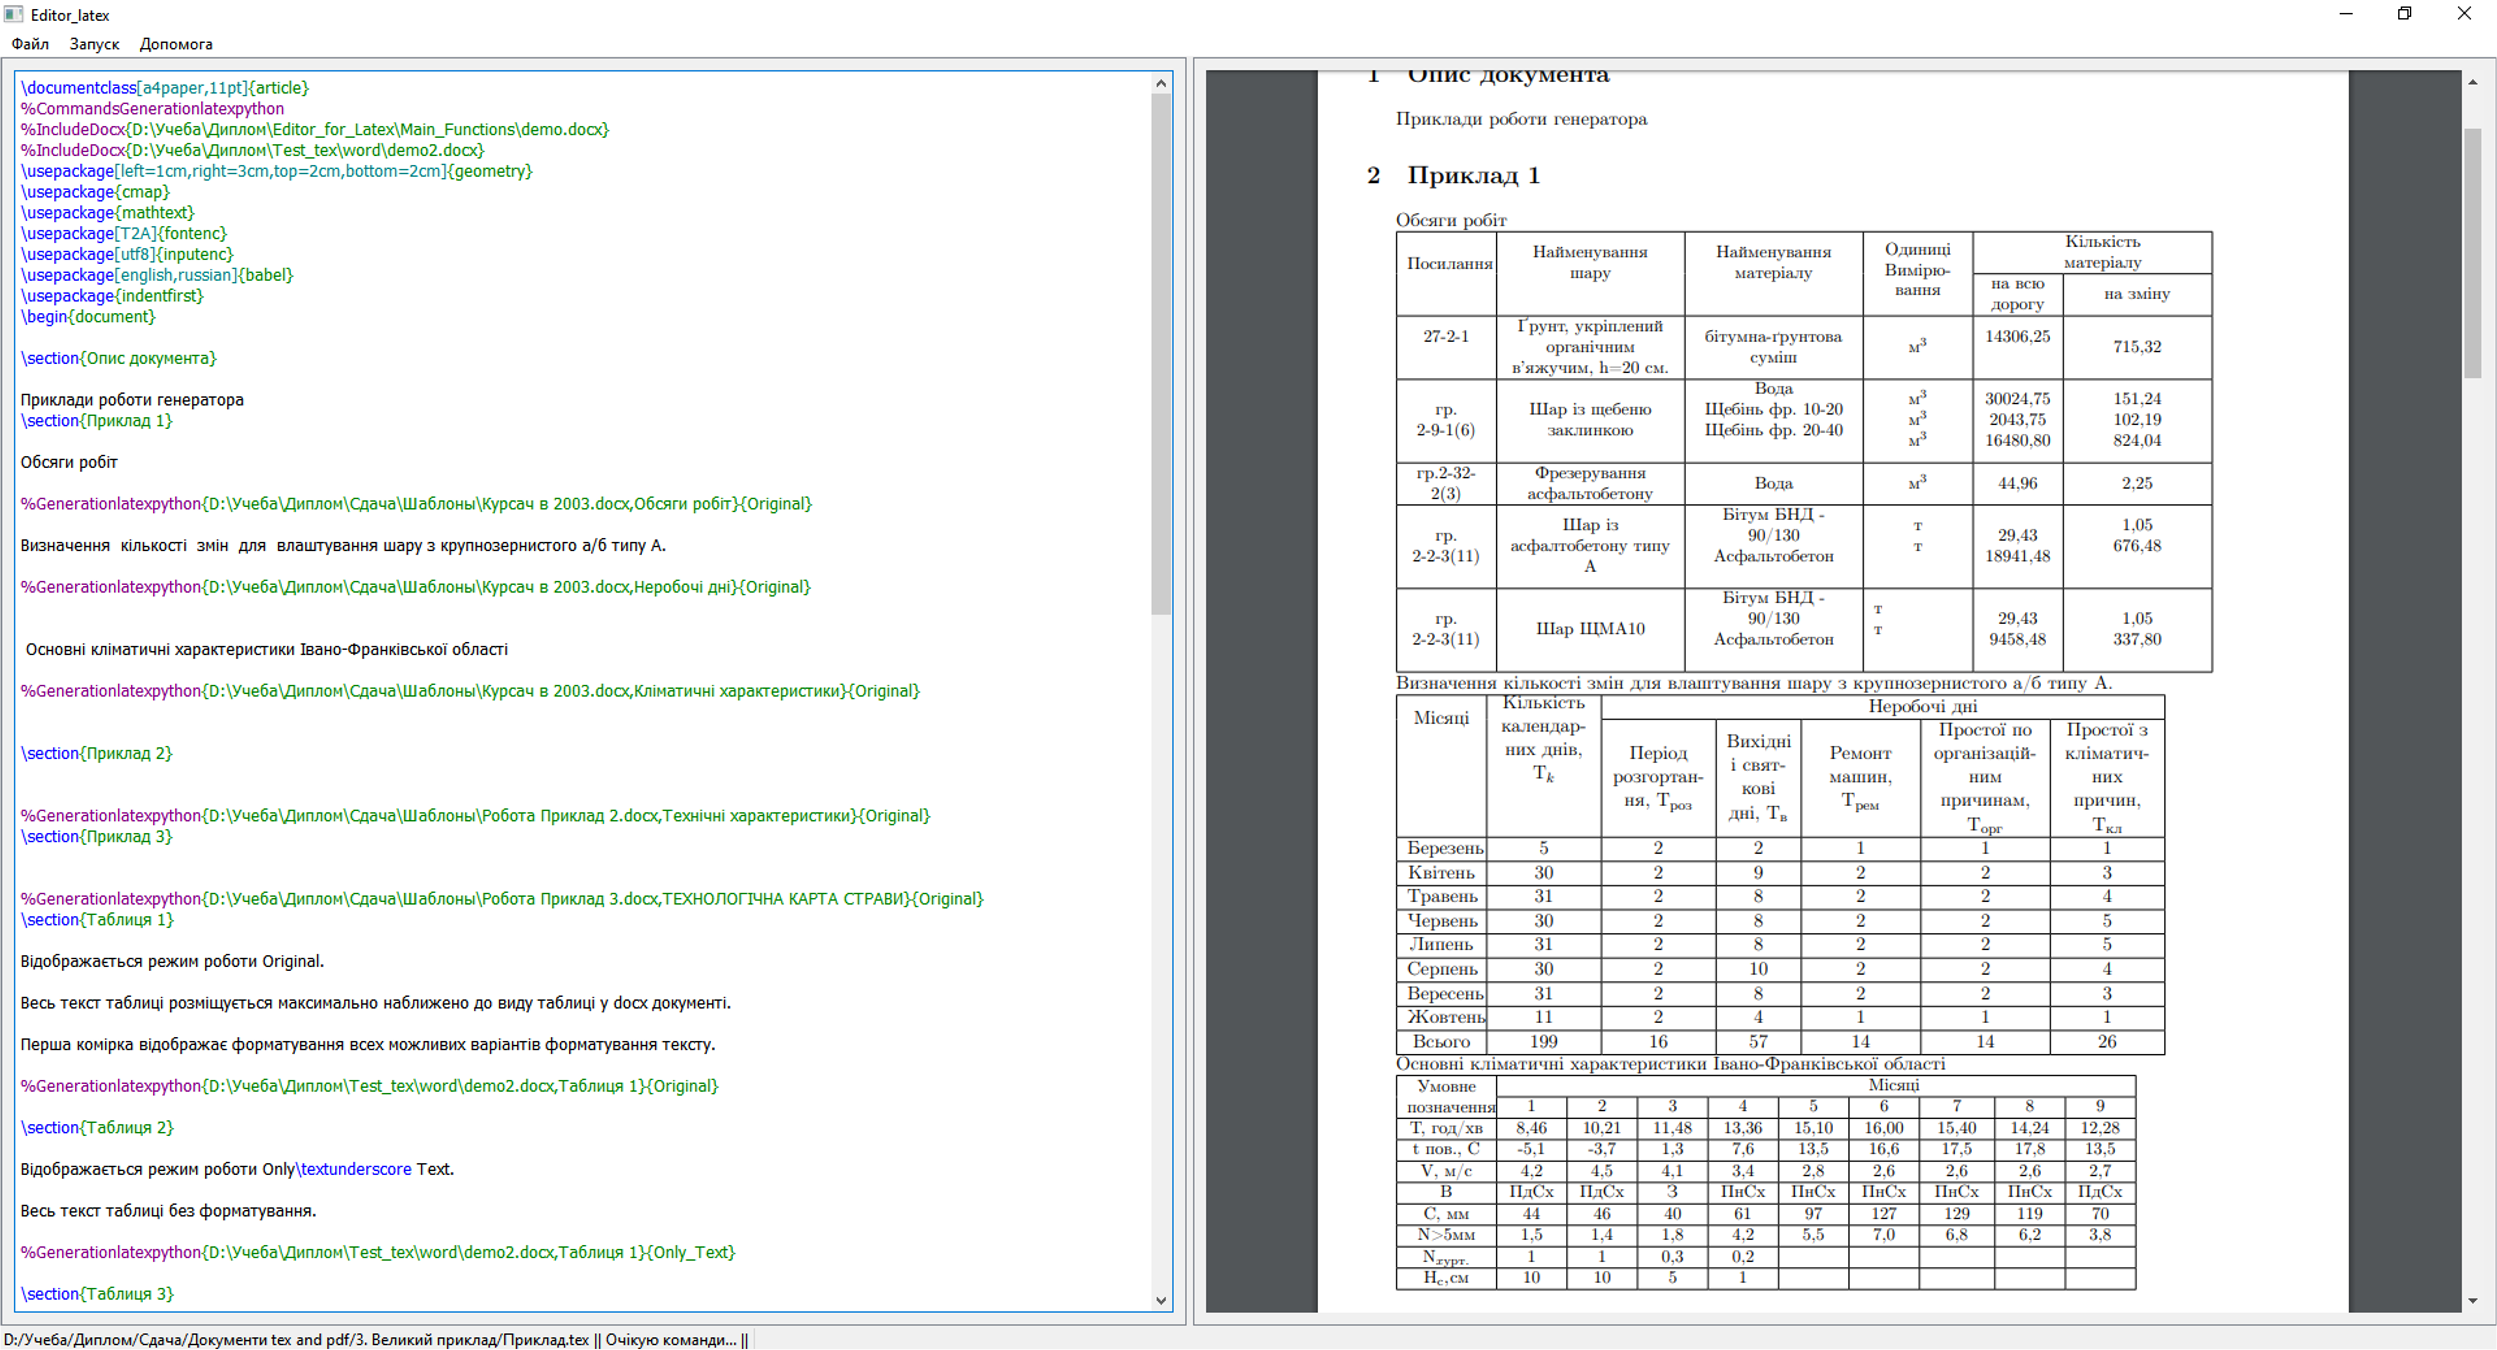Image resolution: width=2497 pixels, height=1350 pixels.
Task: Click the PDF preview scroll down arrow
Action: click(2472, 1300)
